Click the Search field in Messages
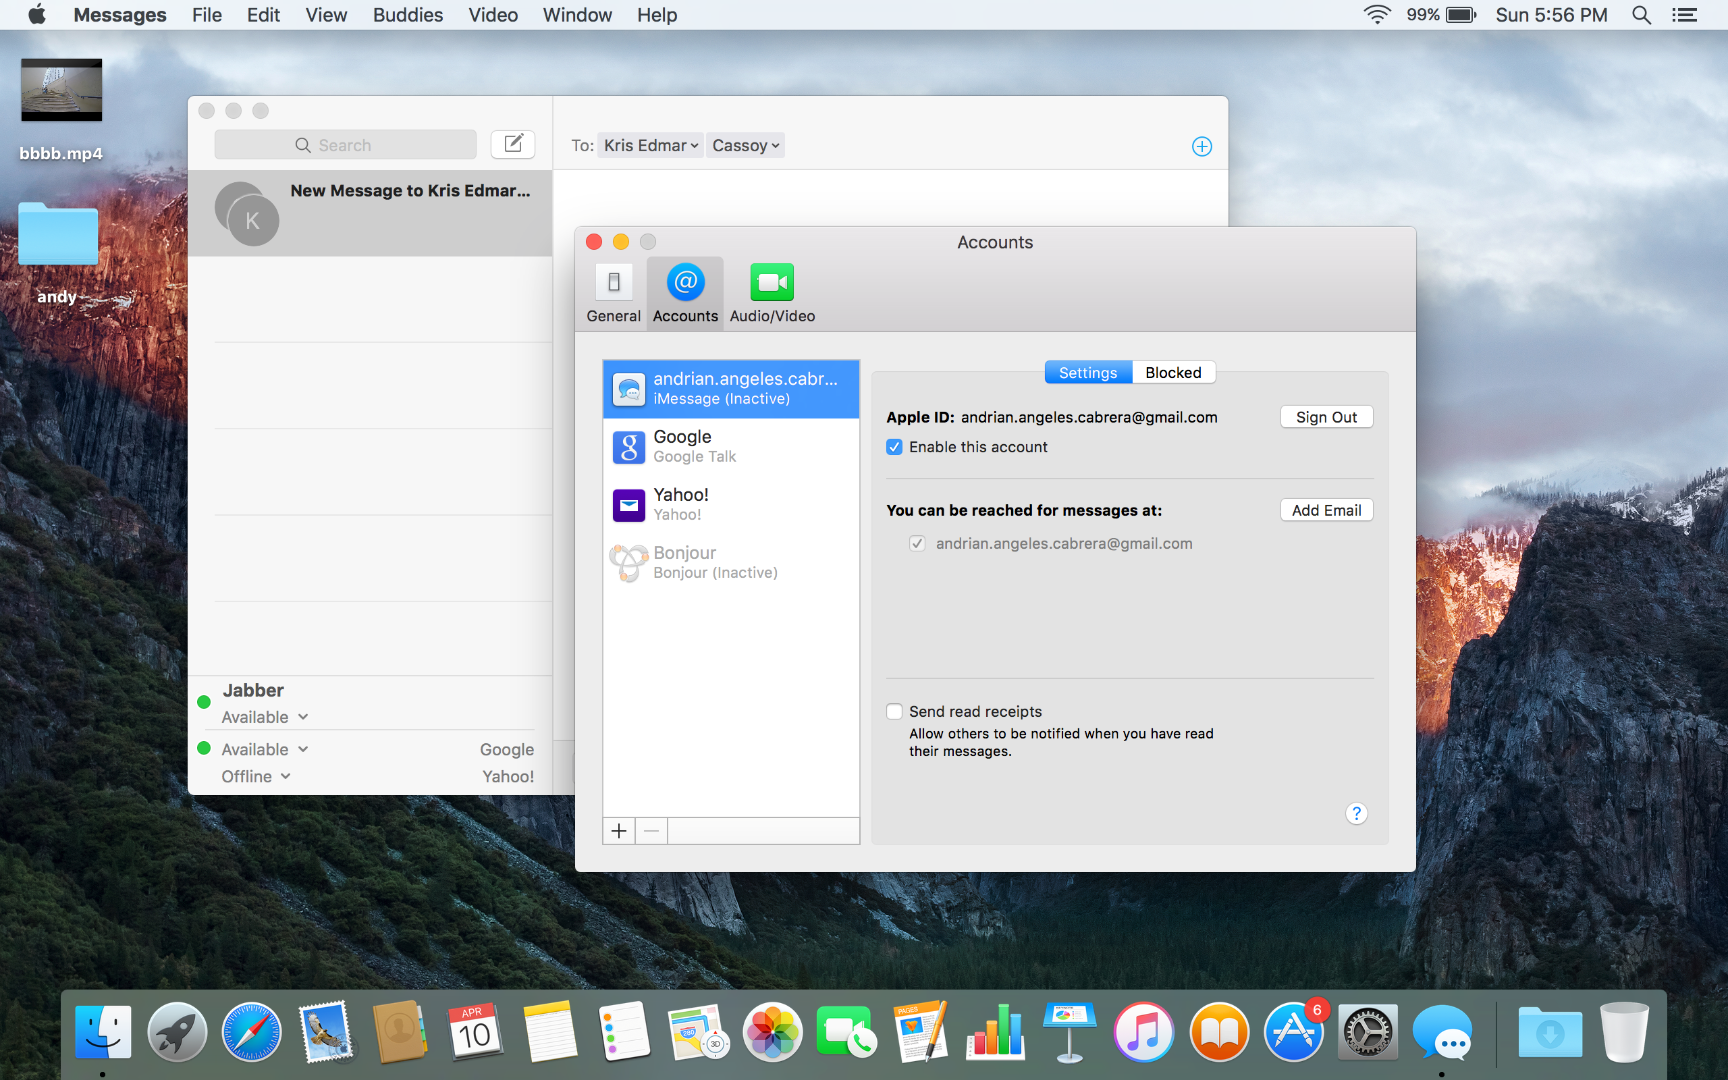The height and width of the screenshot is (1080, 1728). pos(345,145)
